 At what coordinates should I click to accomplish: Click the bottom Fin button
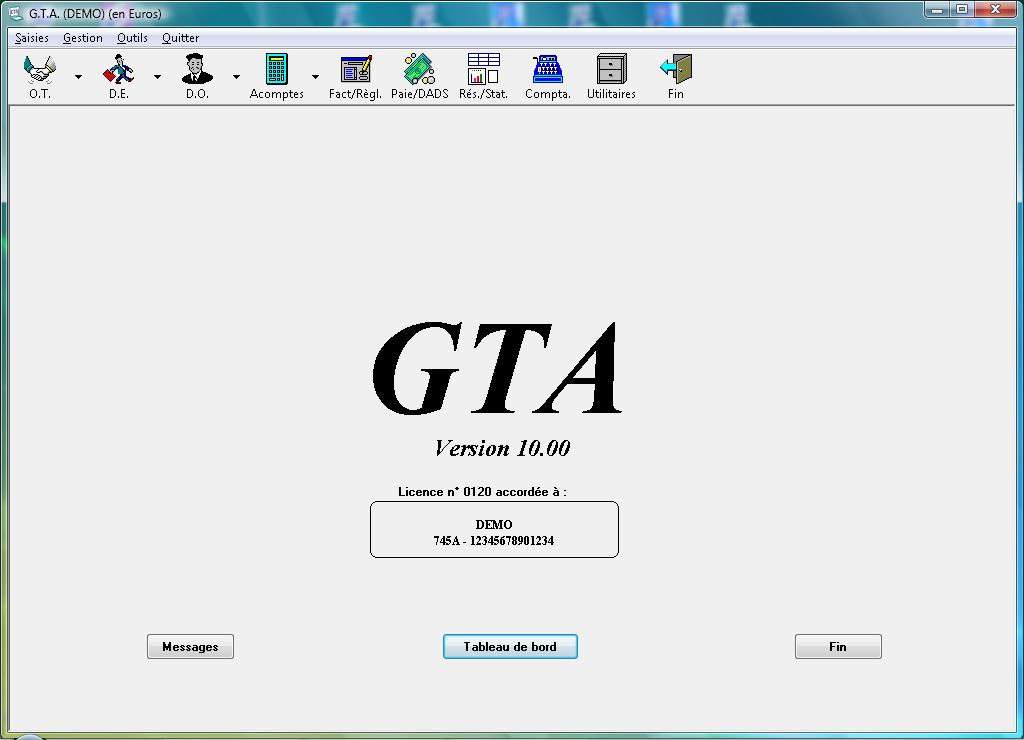point(838,647)
